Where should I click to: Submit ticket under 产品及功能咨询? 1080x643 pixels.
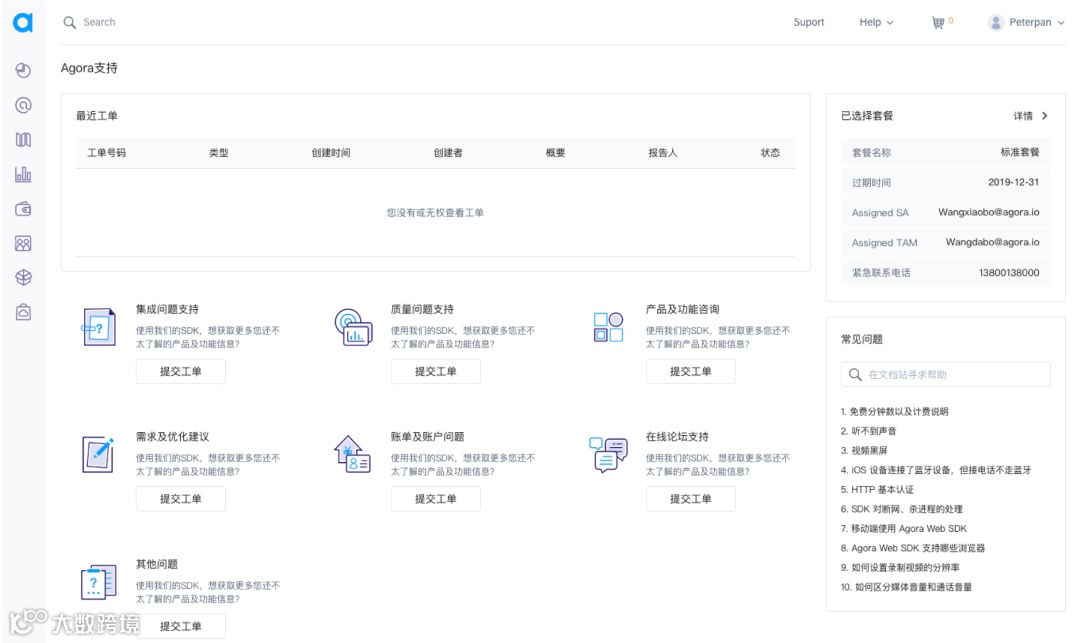click(690, 372)
